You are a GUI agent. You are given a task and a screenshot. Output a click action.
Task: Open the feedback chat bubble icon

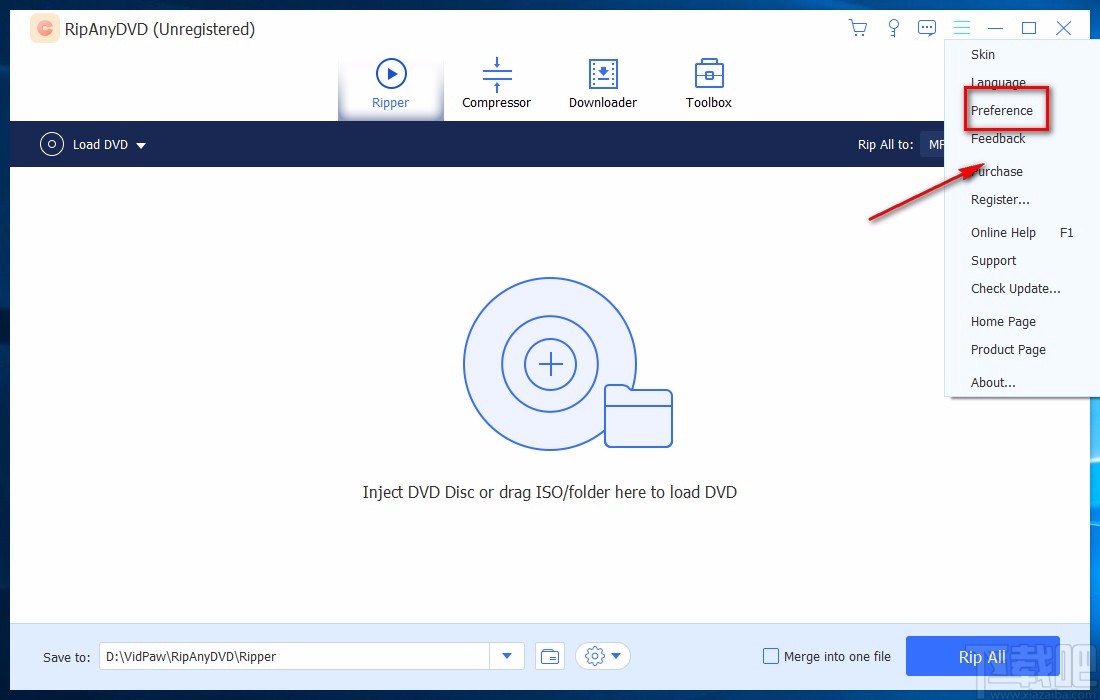(927, 28)
